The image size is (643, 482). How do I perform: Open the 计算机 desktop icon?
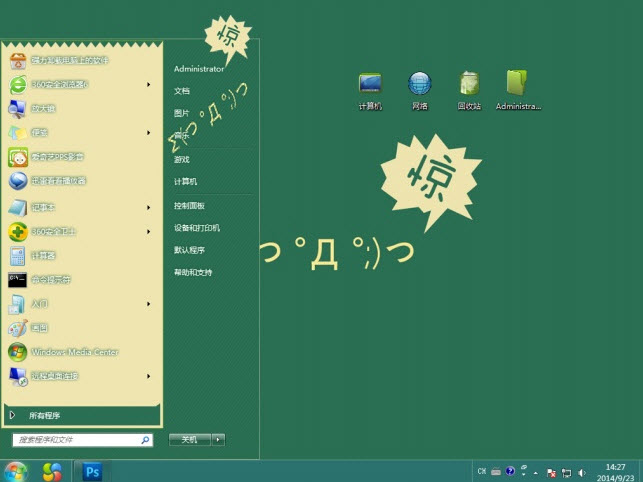click(370, 85)
